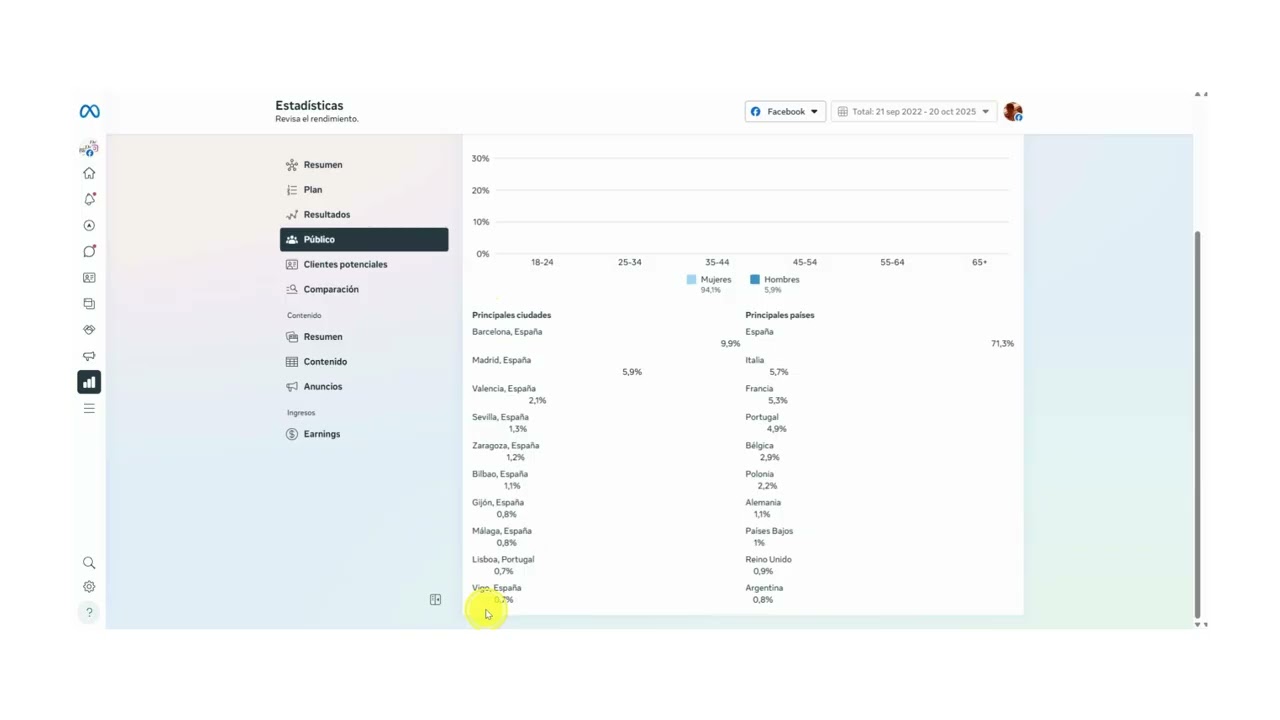Image resolution: width=1280 pixels, height=720 pixels.
Task: Click the Argentina country row
Action: (880, 594)
